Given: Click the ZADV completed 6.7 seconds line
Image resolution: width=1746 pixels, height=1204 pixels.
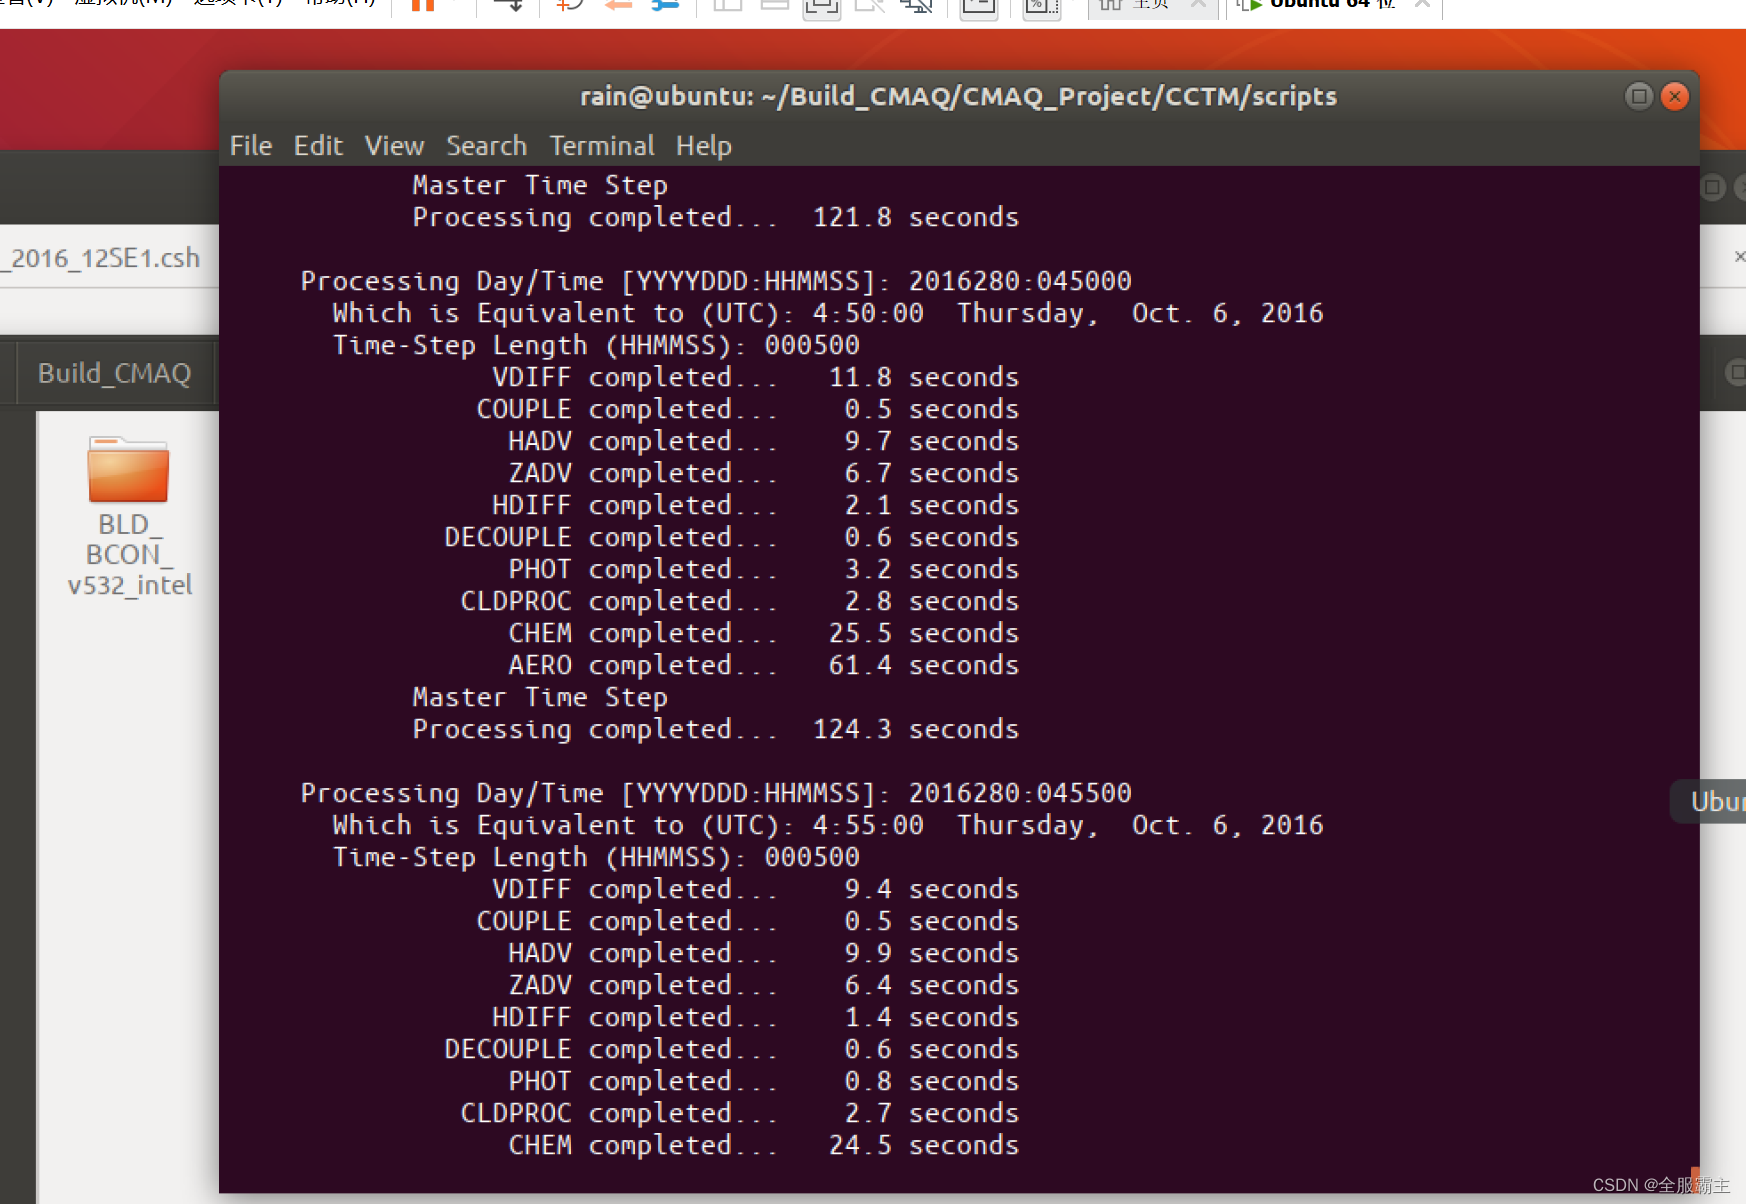Looking at the screenshot, I should point(764,473).
